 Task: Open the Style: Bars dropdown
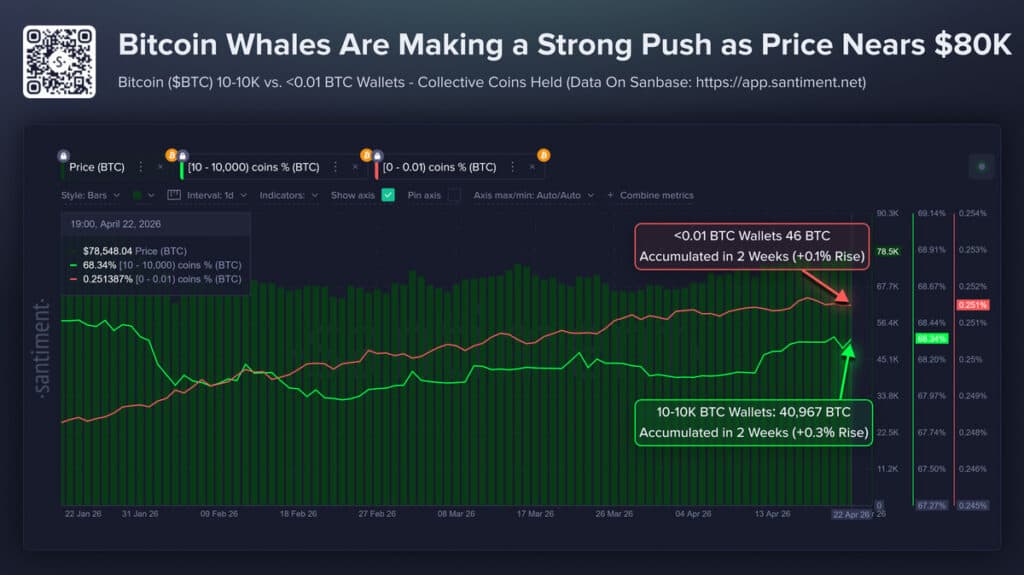coord(90,195)
